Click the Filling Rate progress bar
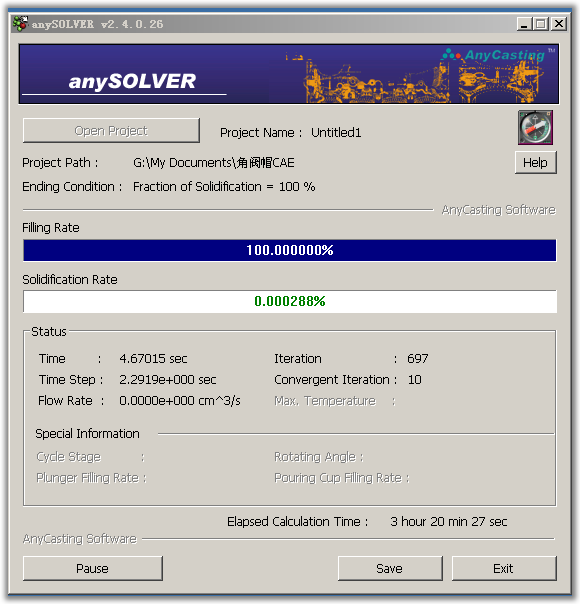 (x=290, y=250)
